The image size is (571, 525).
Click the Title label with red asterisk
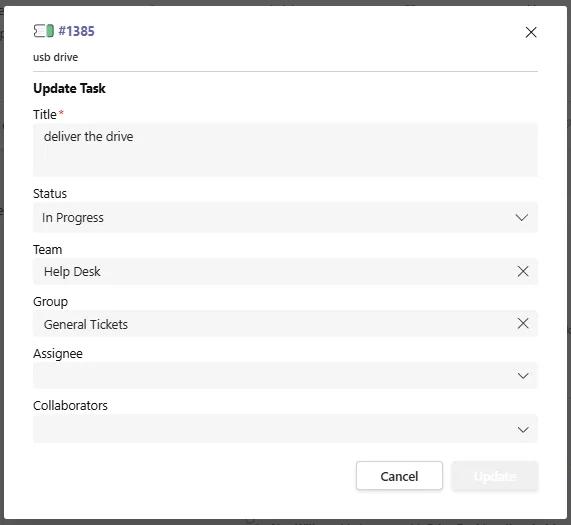(48, 114)
